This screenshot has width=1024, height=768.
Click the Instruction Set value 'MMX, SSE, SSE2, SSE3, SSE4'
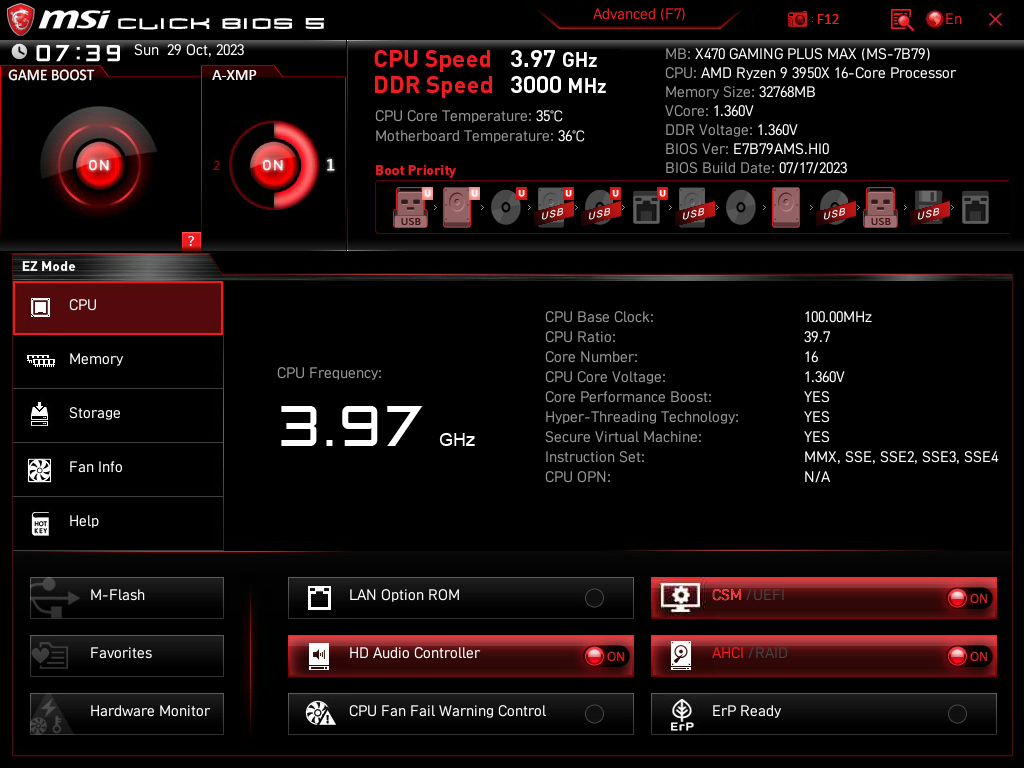point(901,457)
